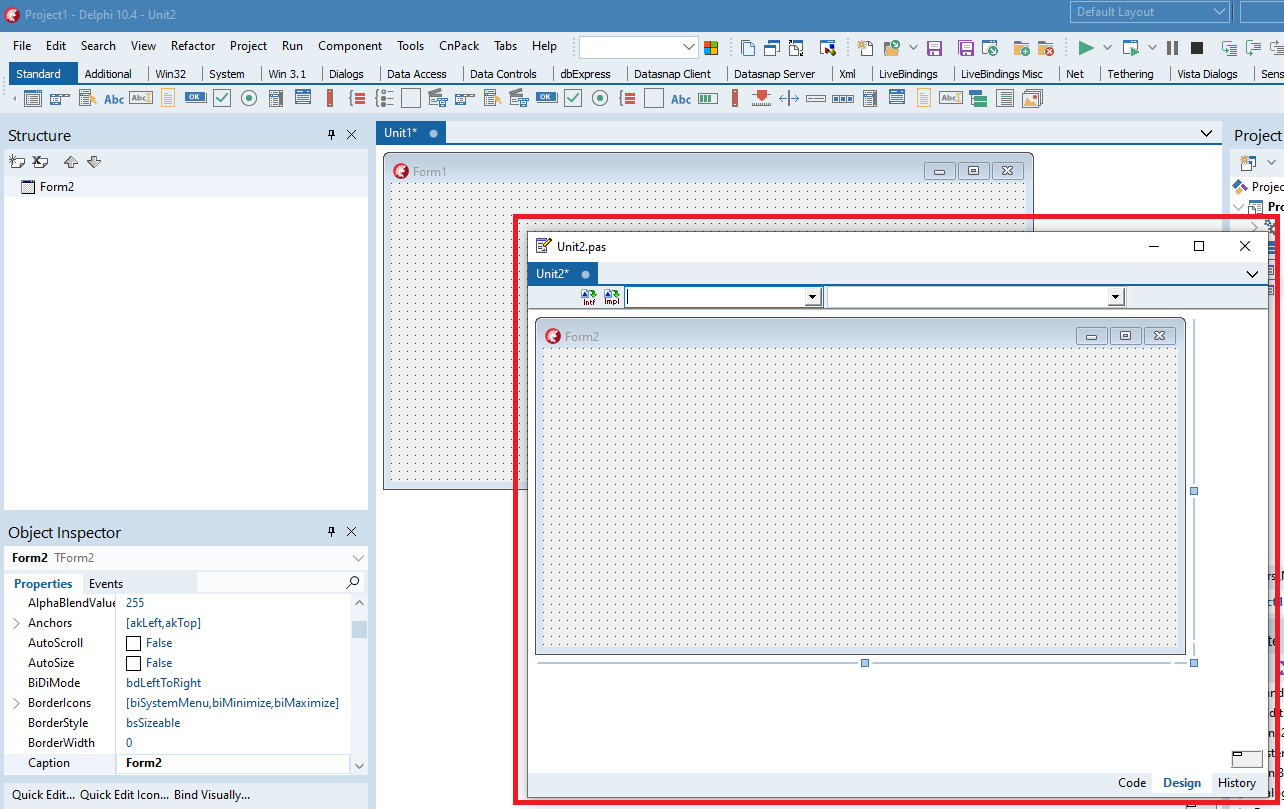Pause the running program
The height and width of the screenshot is (809, 1284).
pos(1173,47)
